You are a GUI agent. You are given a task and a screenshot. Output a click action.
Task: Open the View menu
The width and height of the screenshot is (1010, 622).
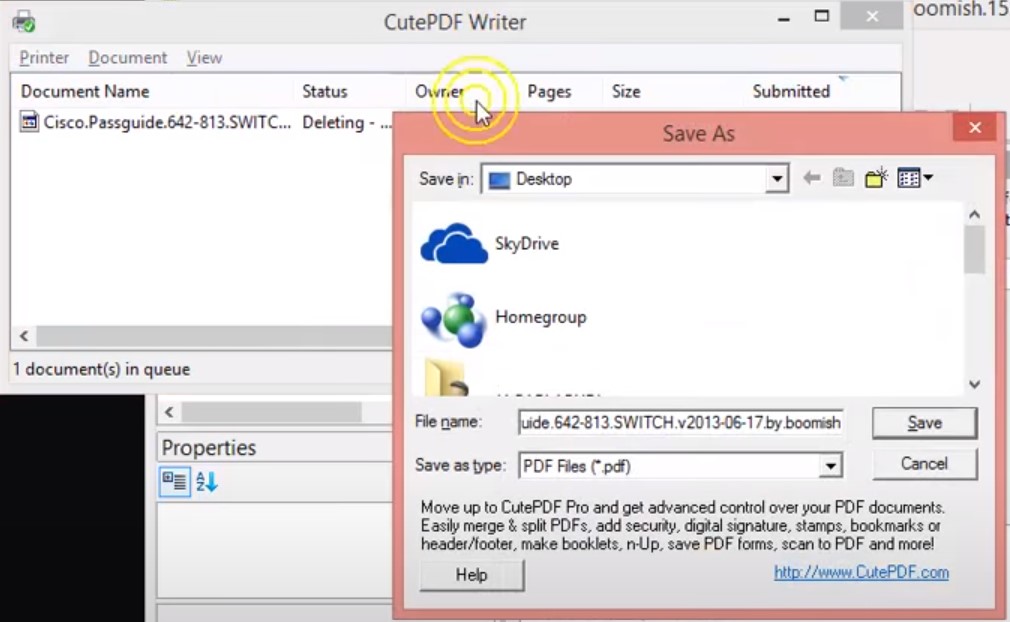(x=204, y=58)
